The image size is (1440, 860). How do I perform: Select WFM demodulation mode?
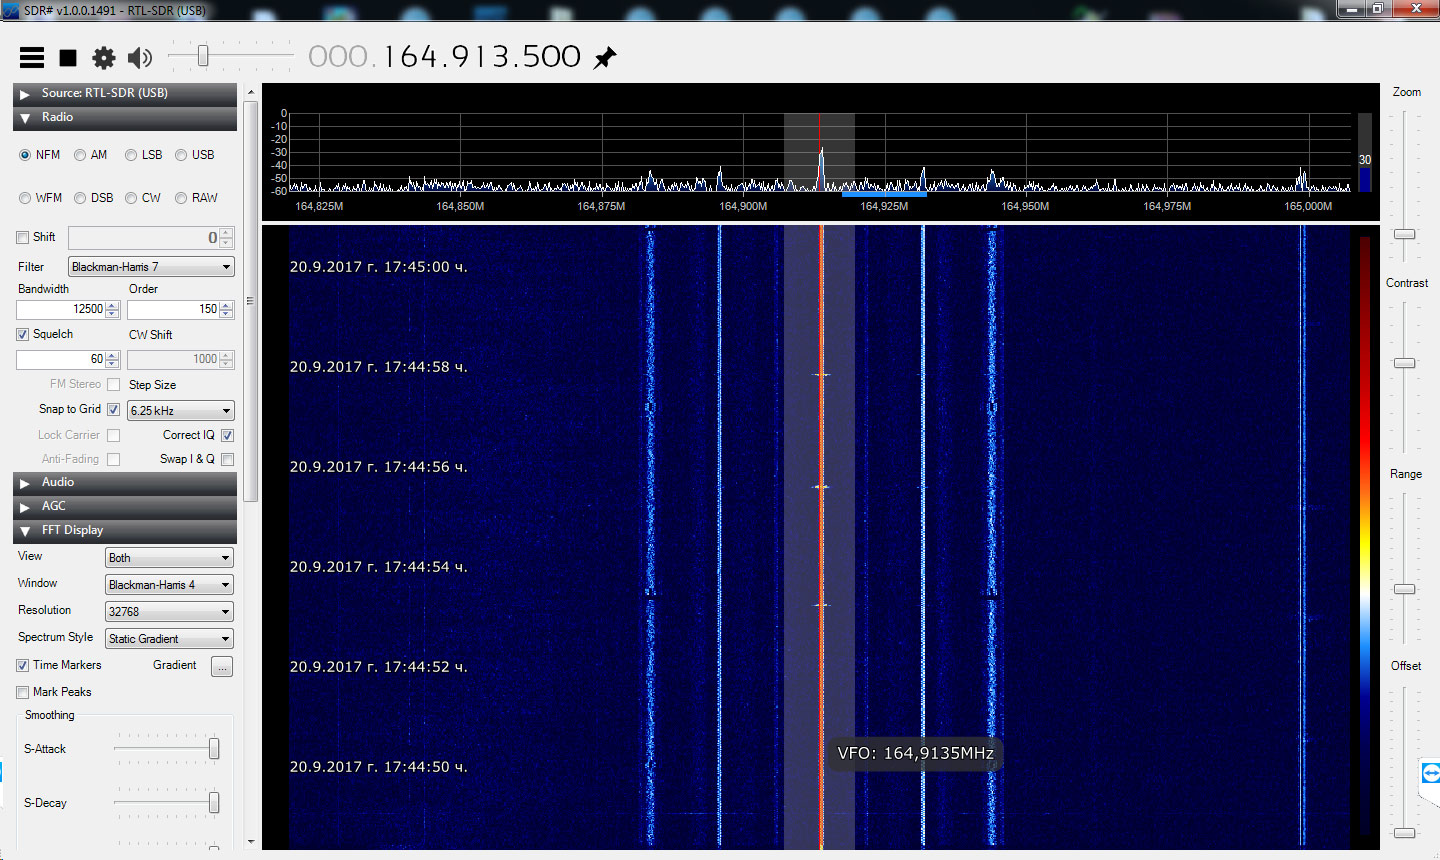(41, 198)
